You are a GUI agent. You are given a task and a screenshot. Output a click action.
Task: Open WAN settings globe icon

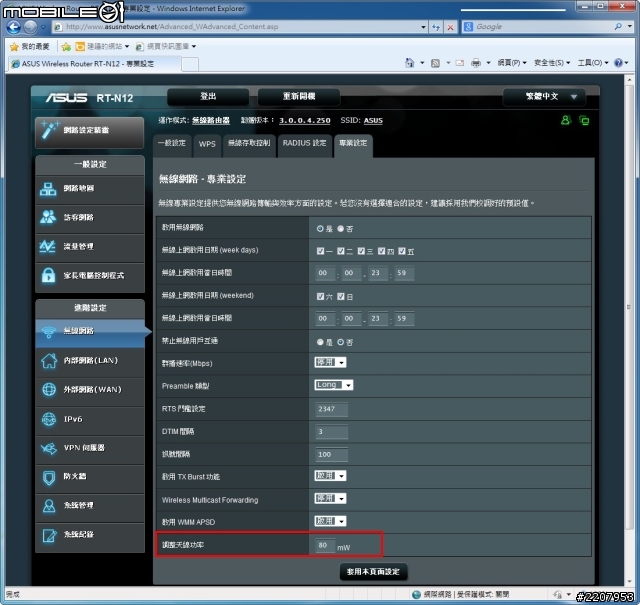pyautogui.click(x=49, y=389)
